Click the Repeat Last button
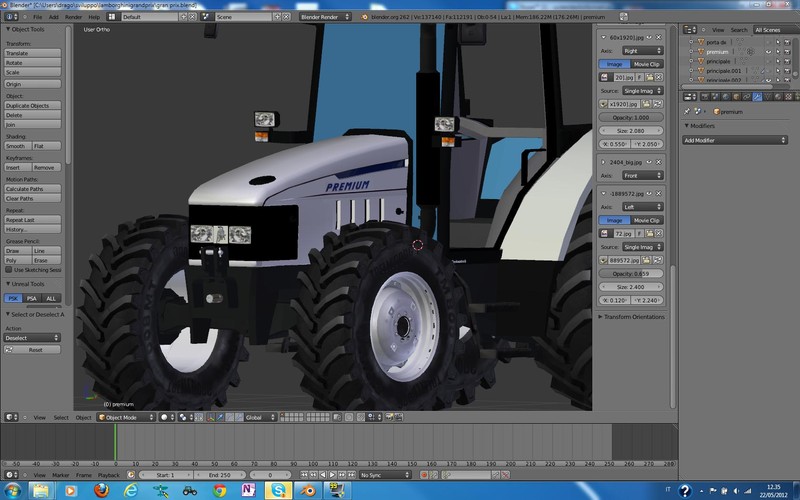This screenshot has width=800, height=500. pyautogui.click(x=33, y=220)
